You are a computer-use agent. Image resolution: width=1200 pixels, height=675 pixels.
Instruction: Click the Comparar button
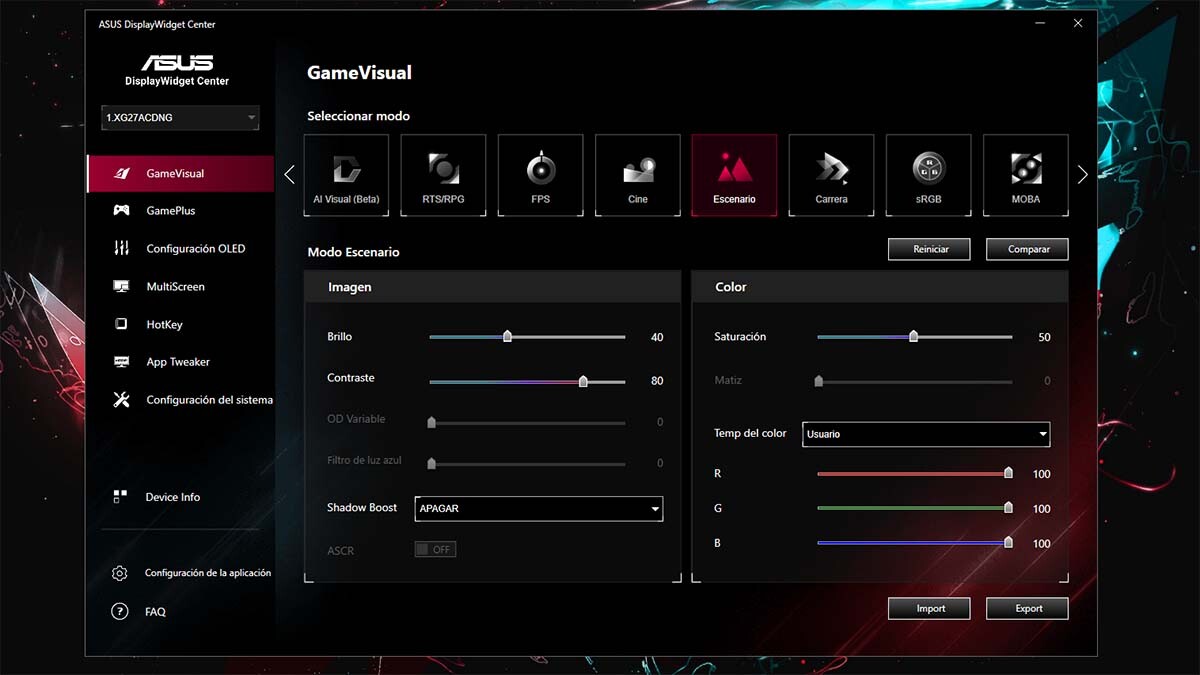pos(1027,249)
